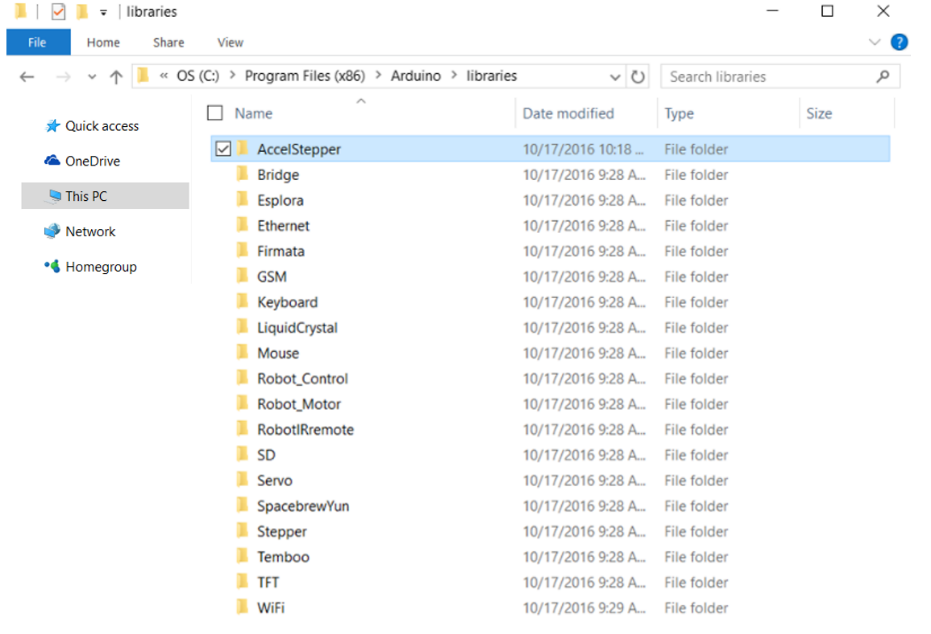Screen dimensions: 931x634
Task: Click the Refresh button beside address bar
Action: coord(639,77)
